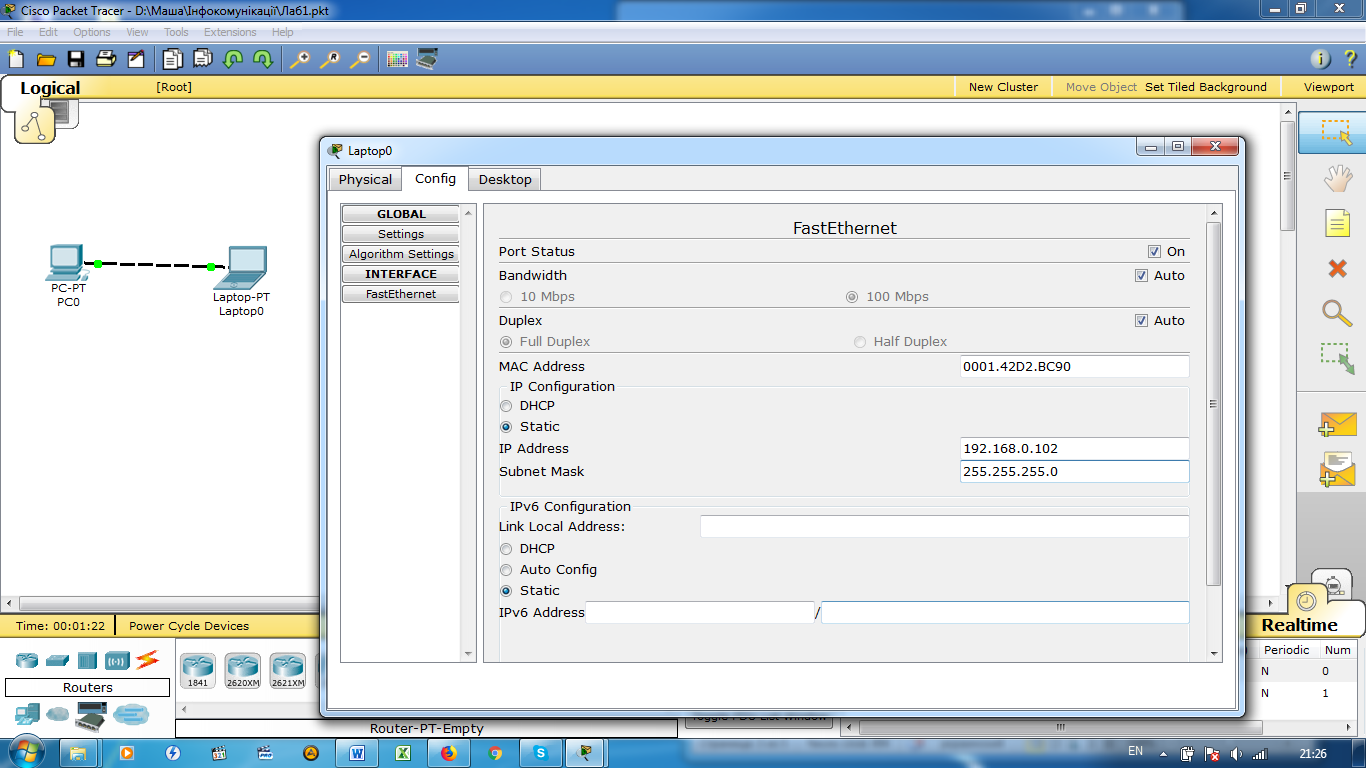Open Skype from the taskbar

pyautogui.click(x=541, y=752)
